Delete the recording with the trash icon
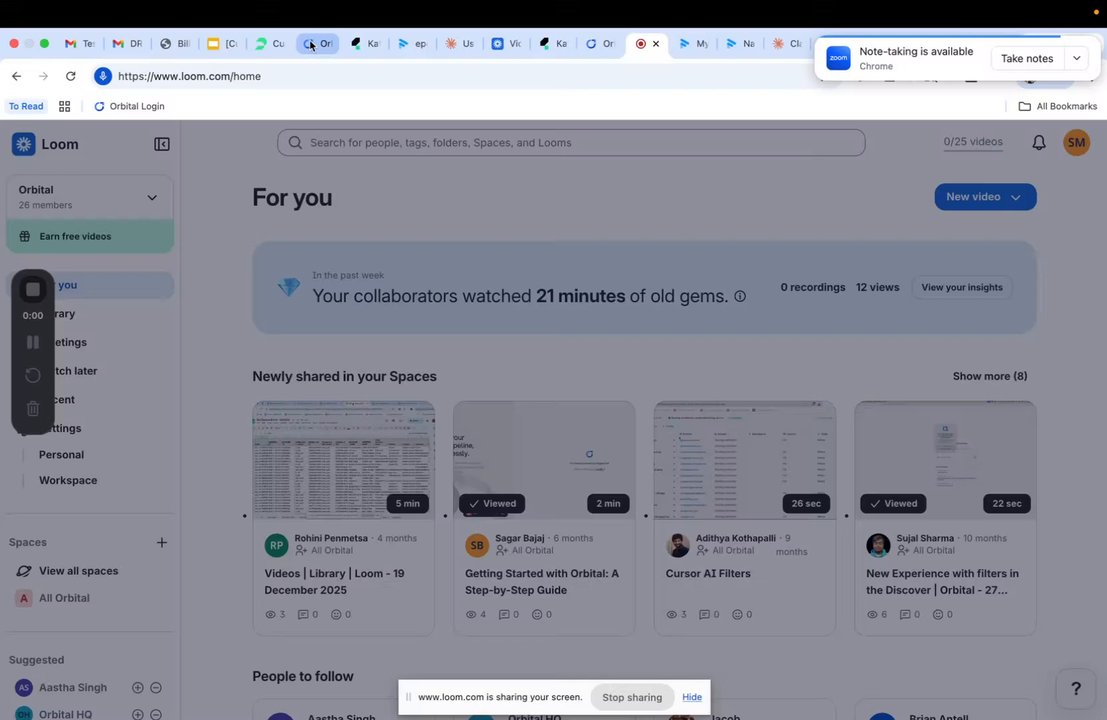Viewport: 1107px width, 720px height. click(32, 408)
